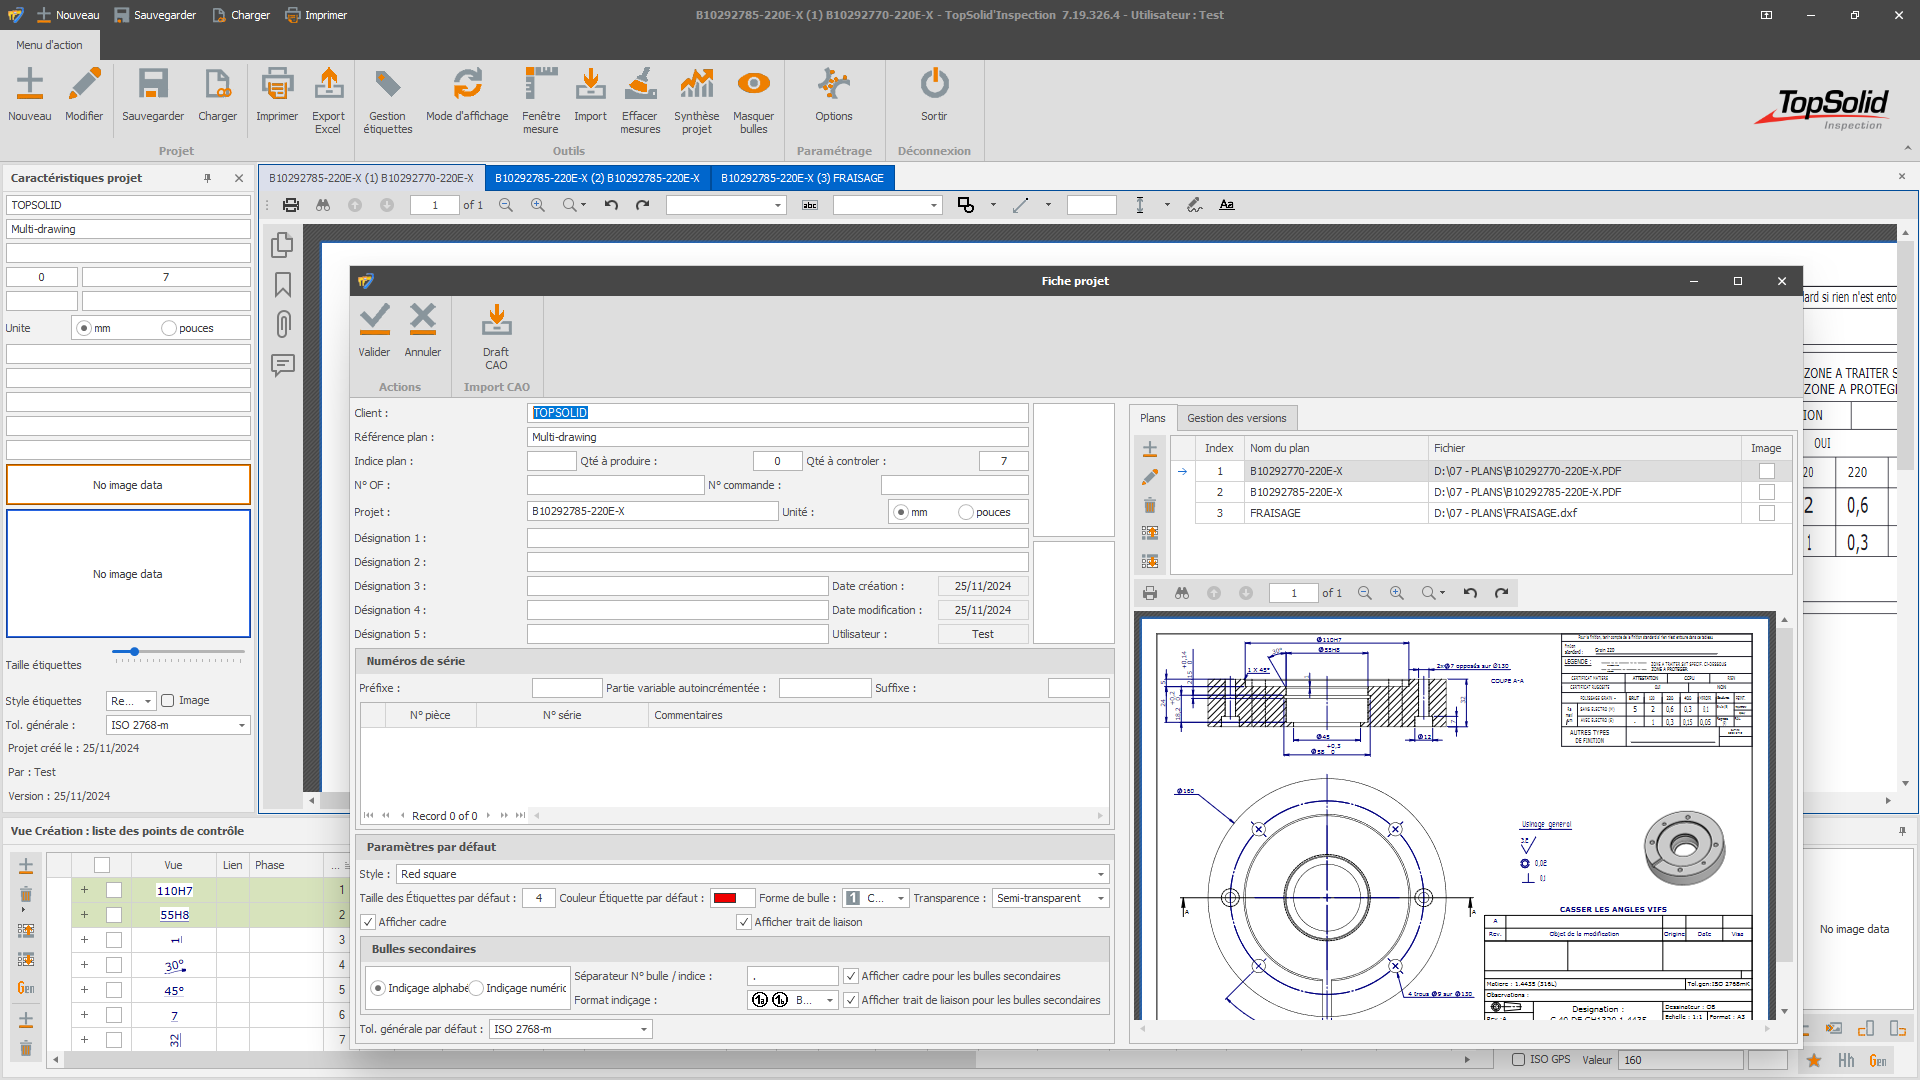Open Menu d'action tab

pos(49,45)
